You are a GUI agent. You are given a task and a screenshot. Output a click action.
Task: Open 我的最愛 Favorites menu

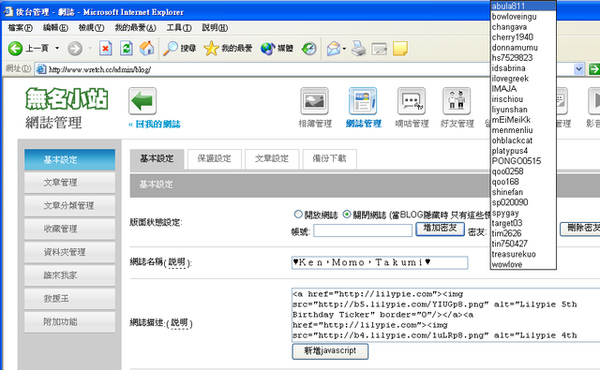[135, 28]
